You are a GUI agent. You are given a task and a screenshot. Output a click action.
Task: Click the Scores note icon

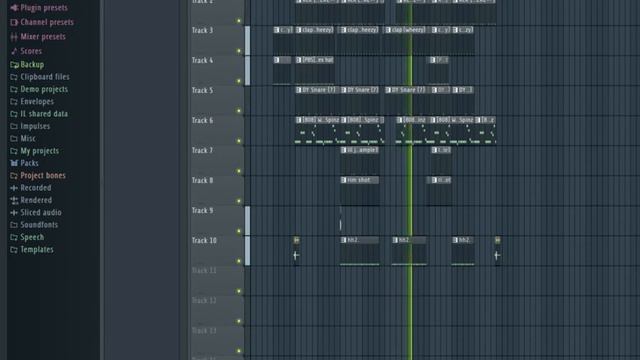coord(14,51)
